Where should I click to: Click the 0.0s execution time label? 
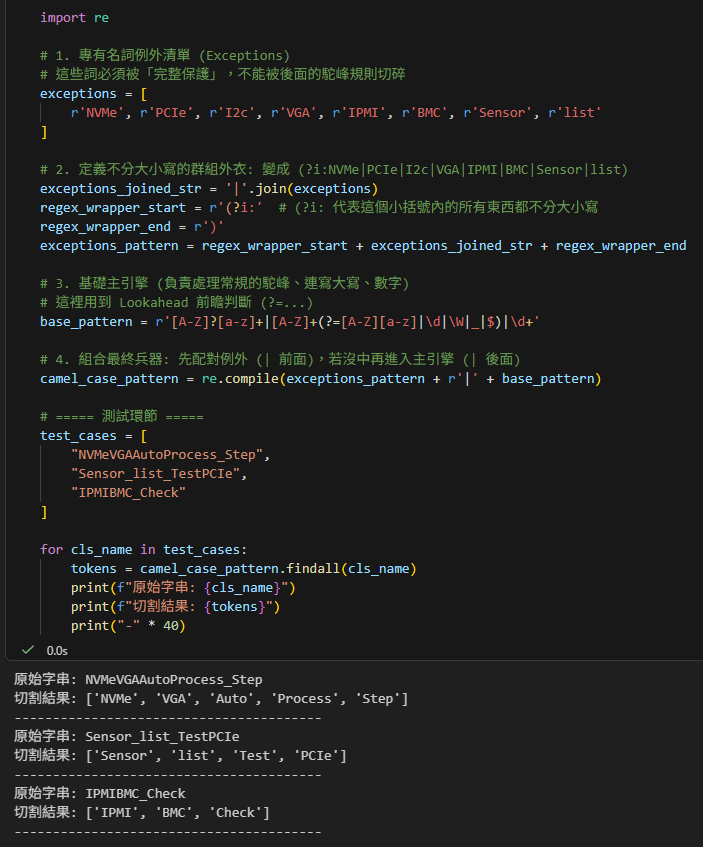[57, 651]
